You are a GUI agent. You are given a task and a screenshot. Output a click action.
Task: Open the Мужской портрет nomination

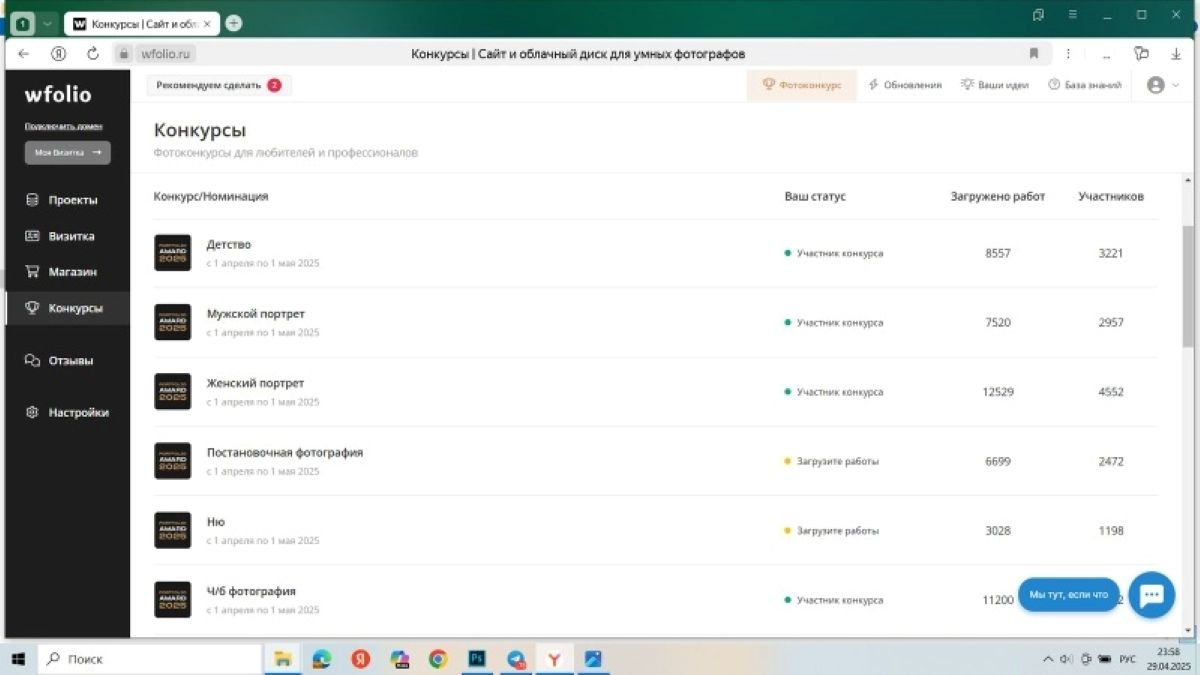256,314
